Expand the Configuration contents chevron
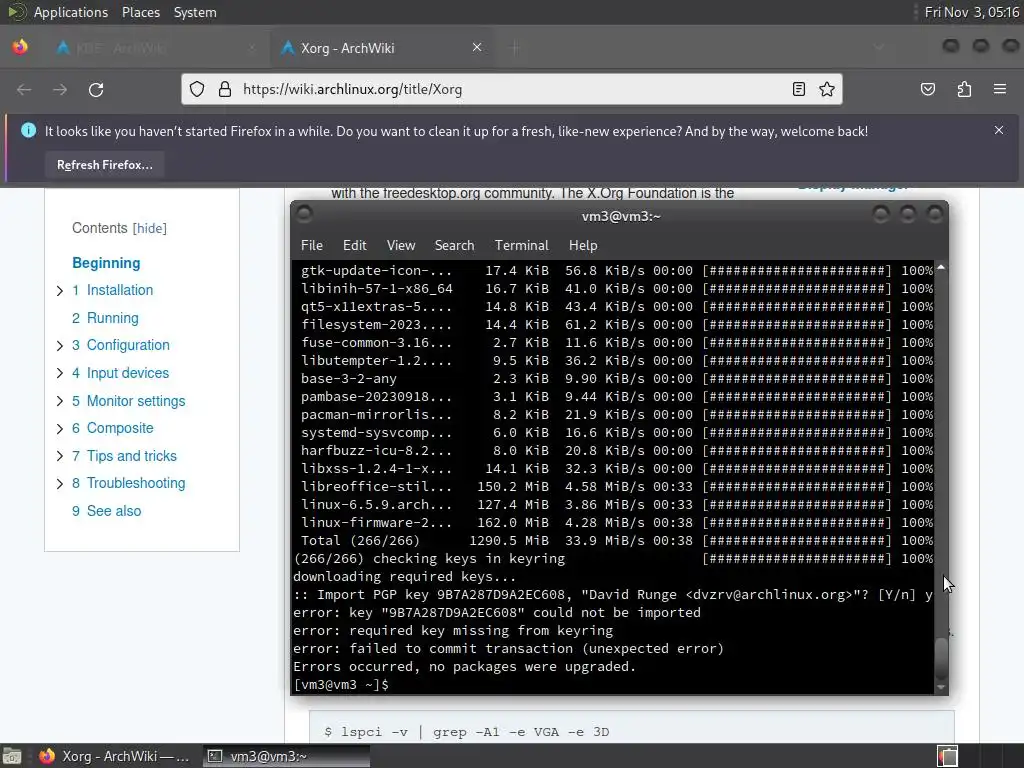This screenshot has width=1024, height=768. point(59,345)
